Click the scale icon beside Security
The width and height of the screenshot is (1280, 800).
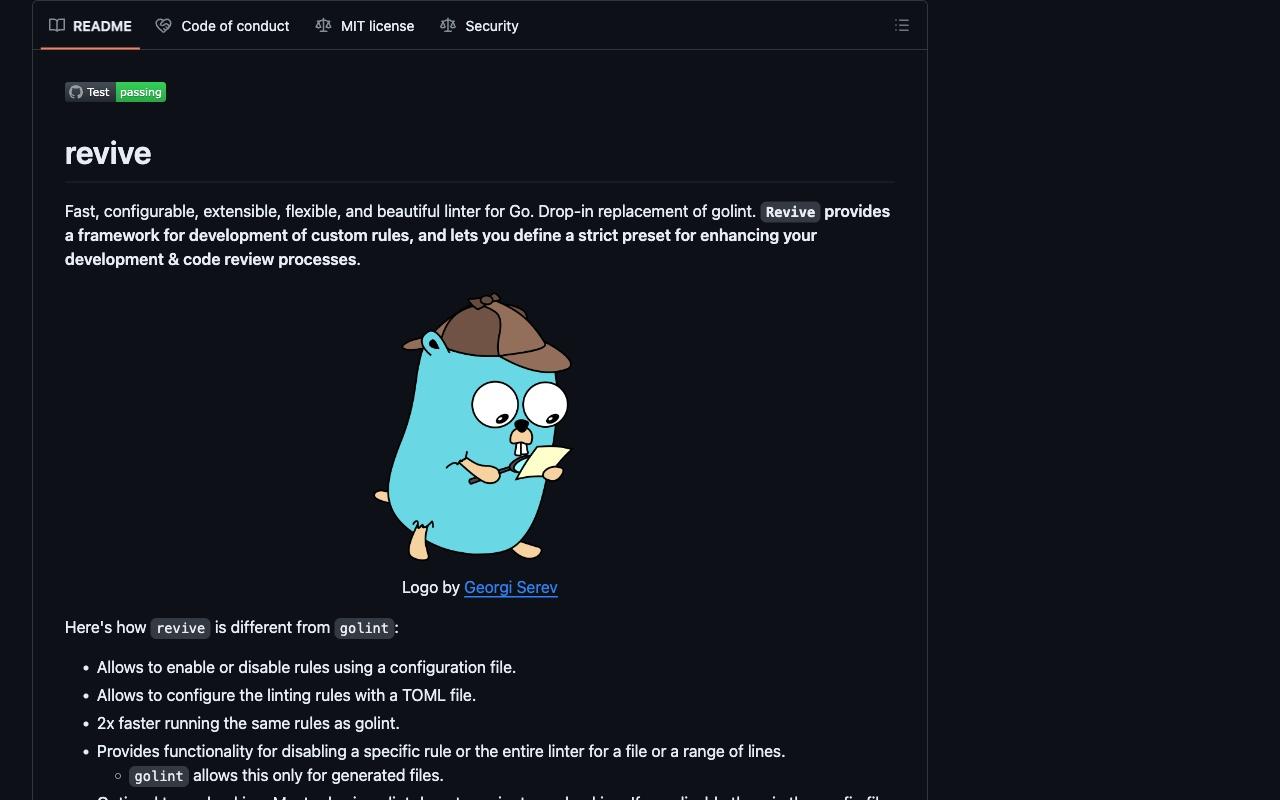(448, 26)
